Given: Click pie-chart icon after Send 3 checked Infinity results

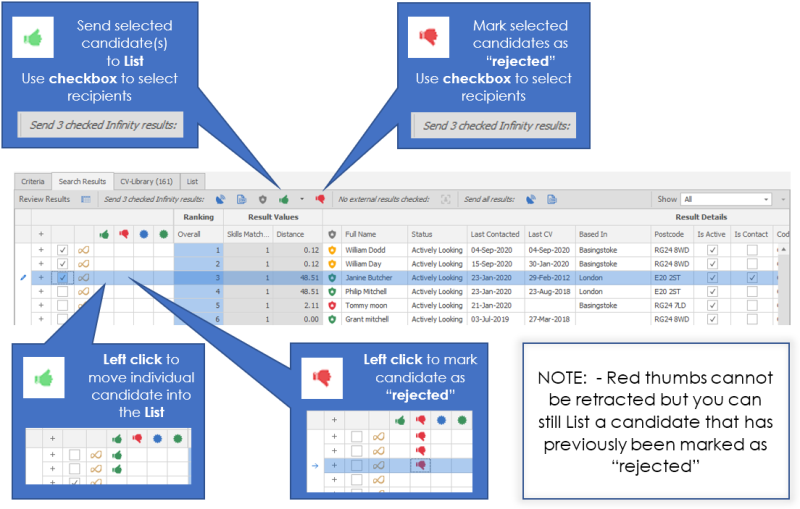Looking at the screenshot, I should [x=219, y=200].
